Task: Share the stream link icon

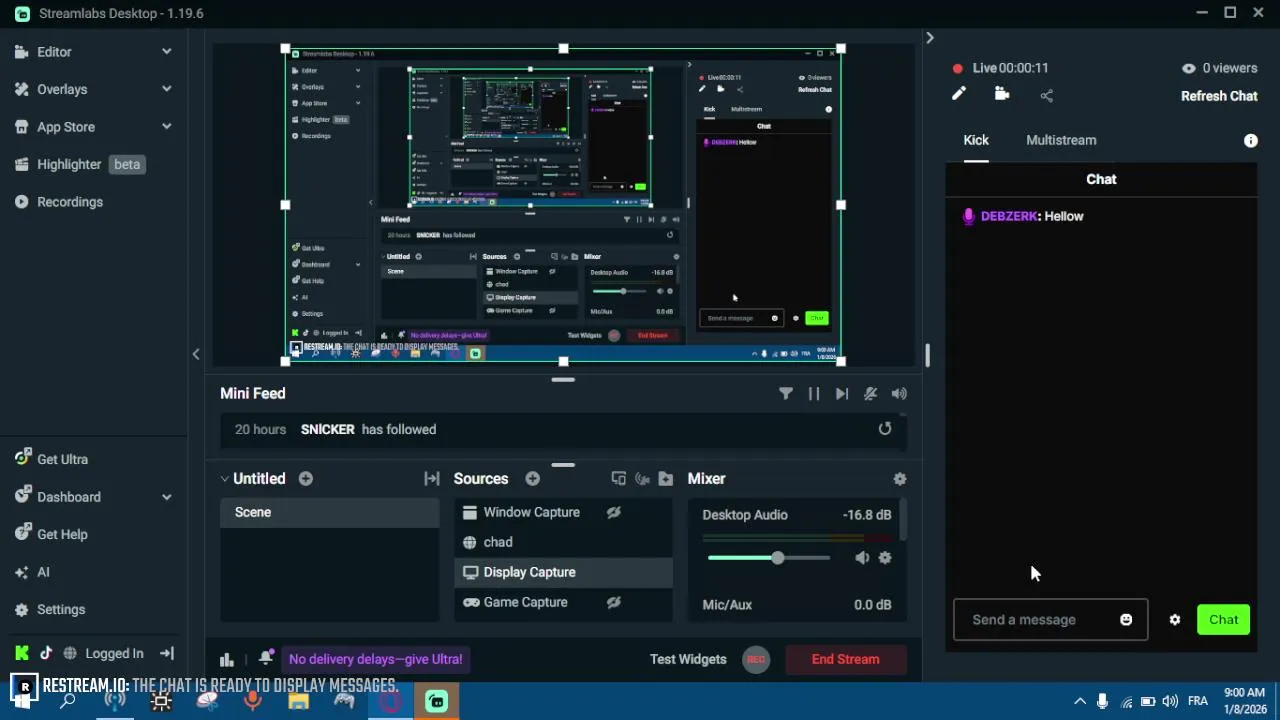Action: (x=1047, y=96)
